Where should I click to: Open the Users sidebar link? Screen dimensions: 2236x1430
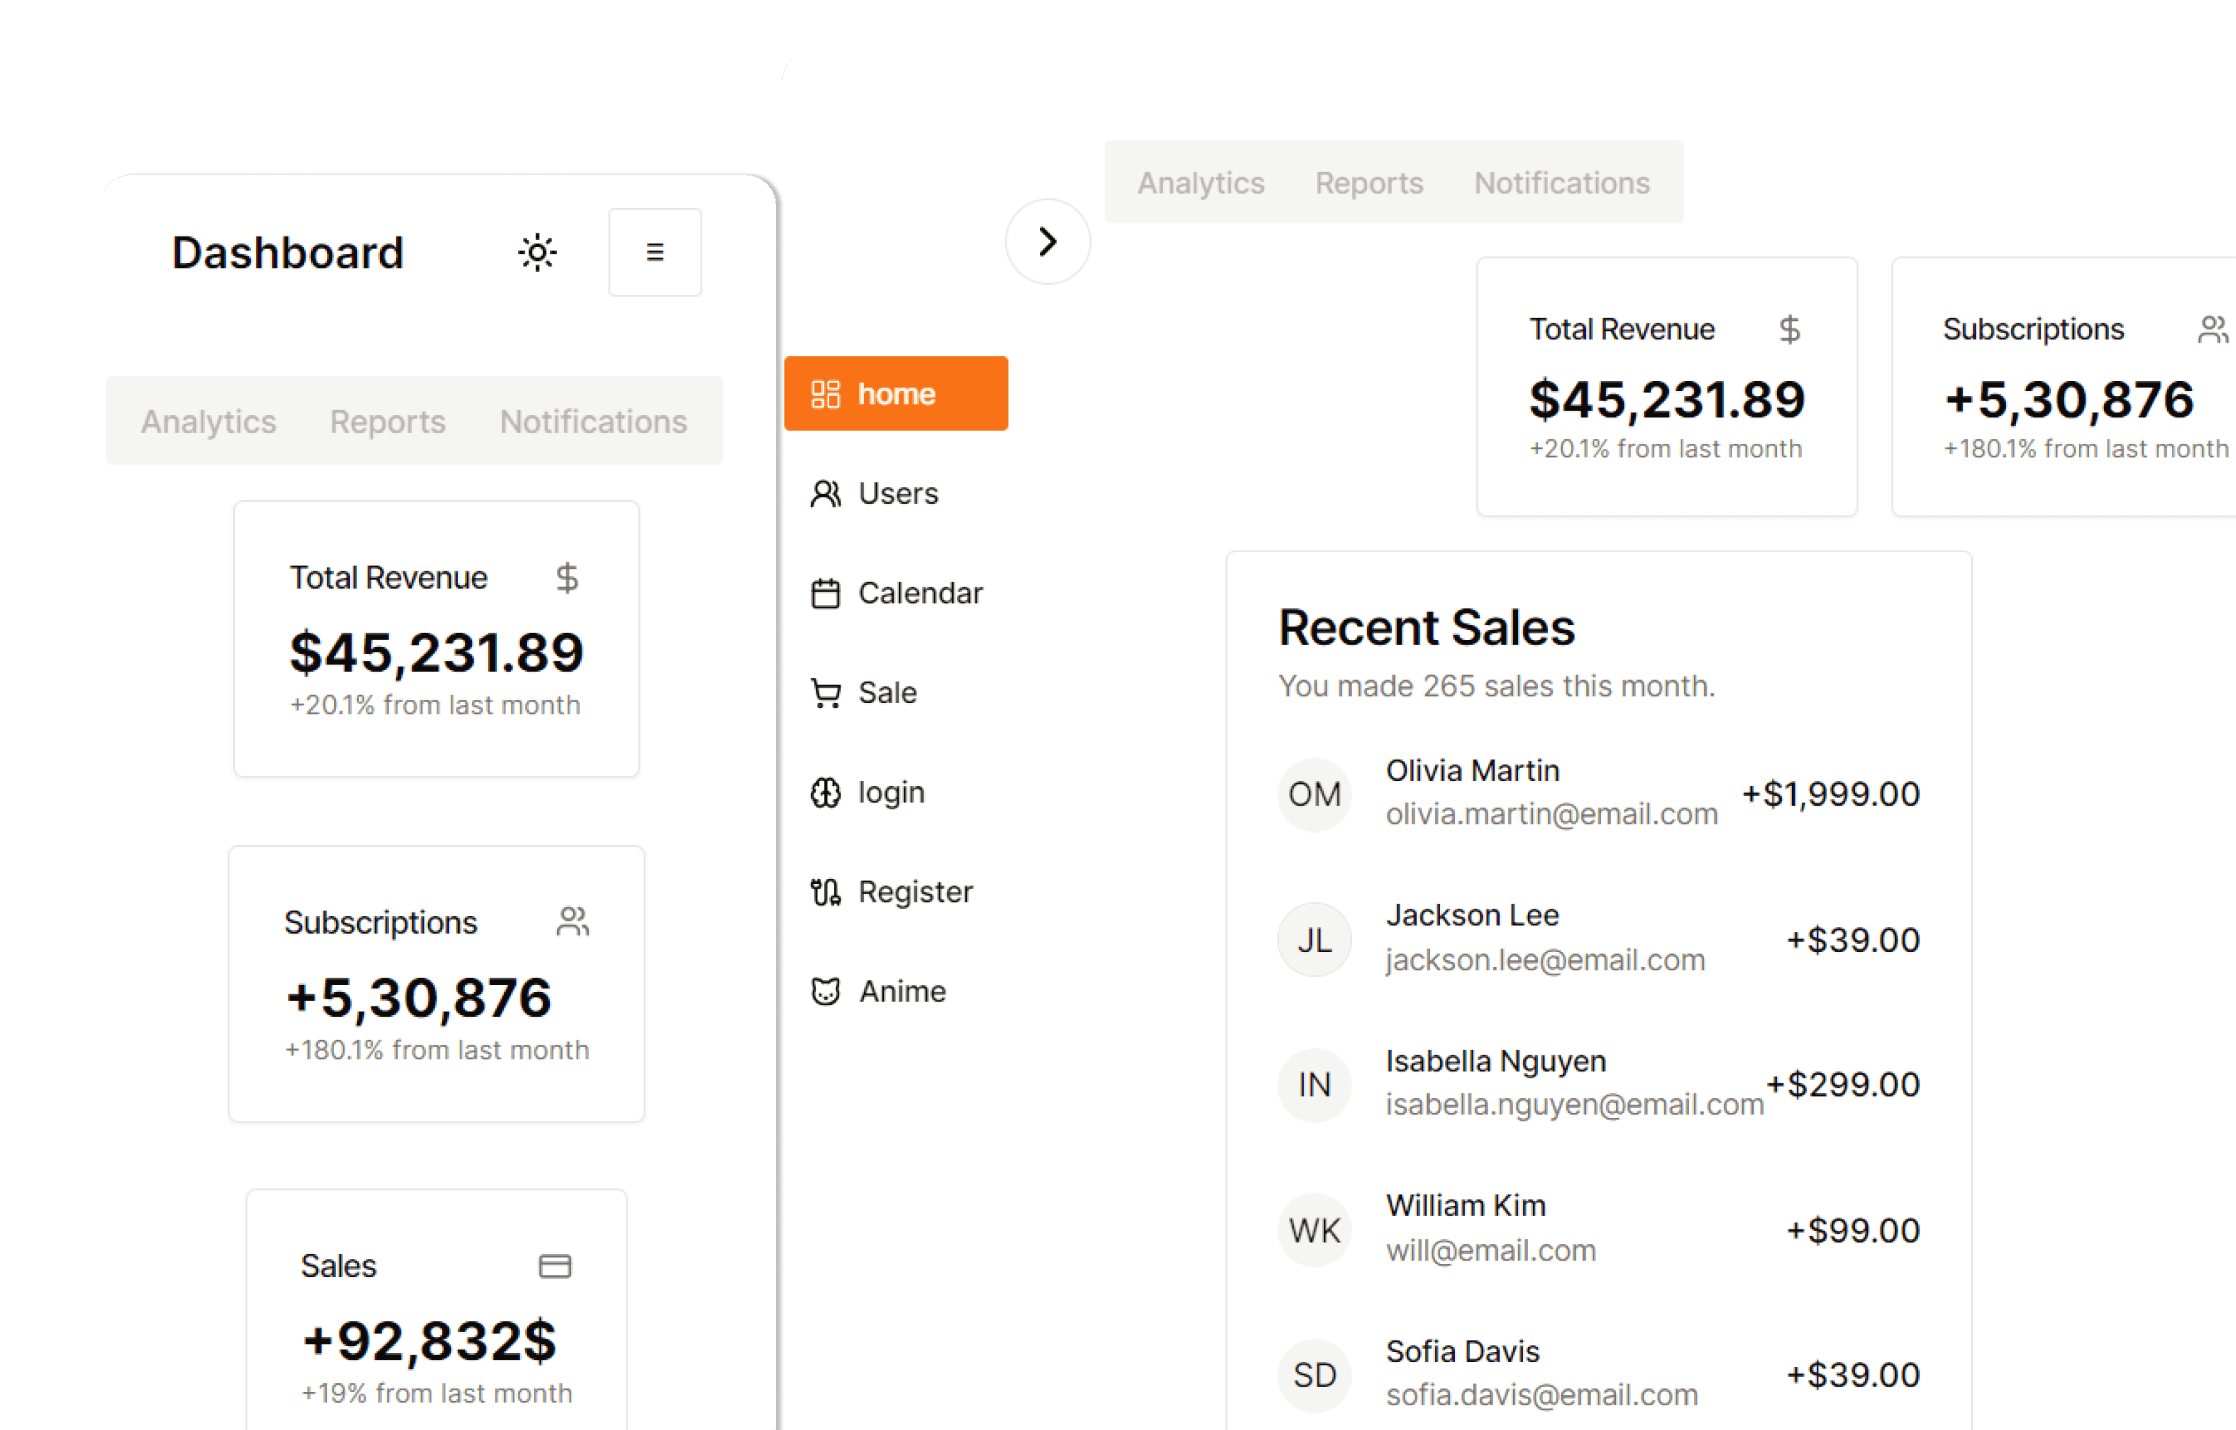[x=898, y=493]
